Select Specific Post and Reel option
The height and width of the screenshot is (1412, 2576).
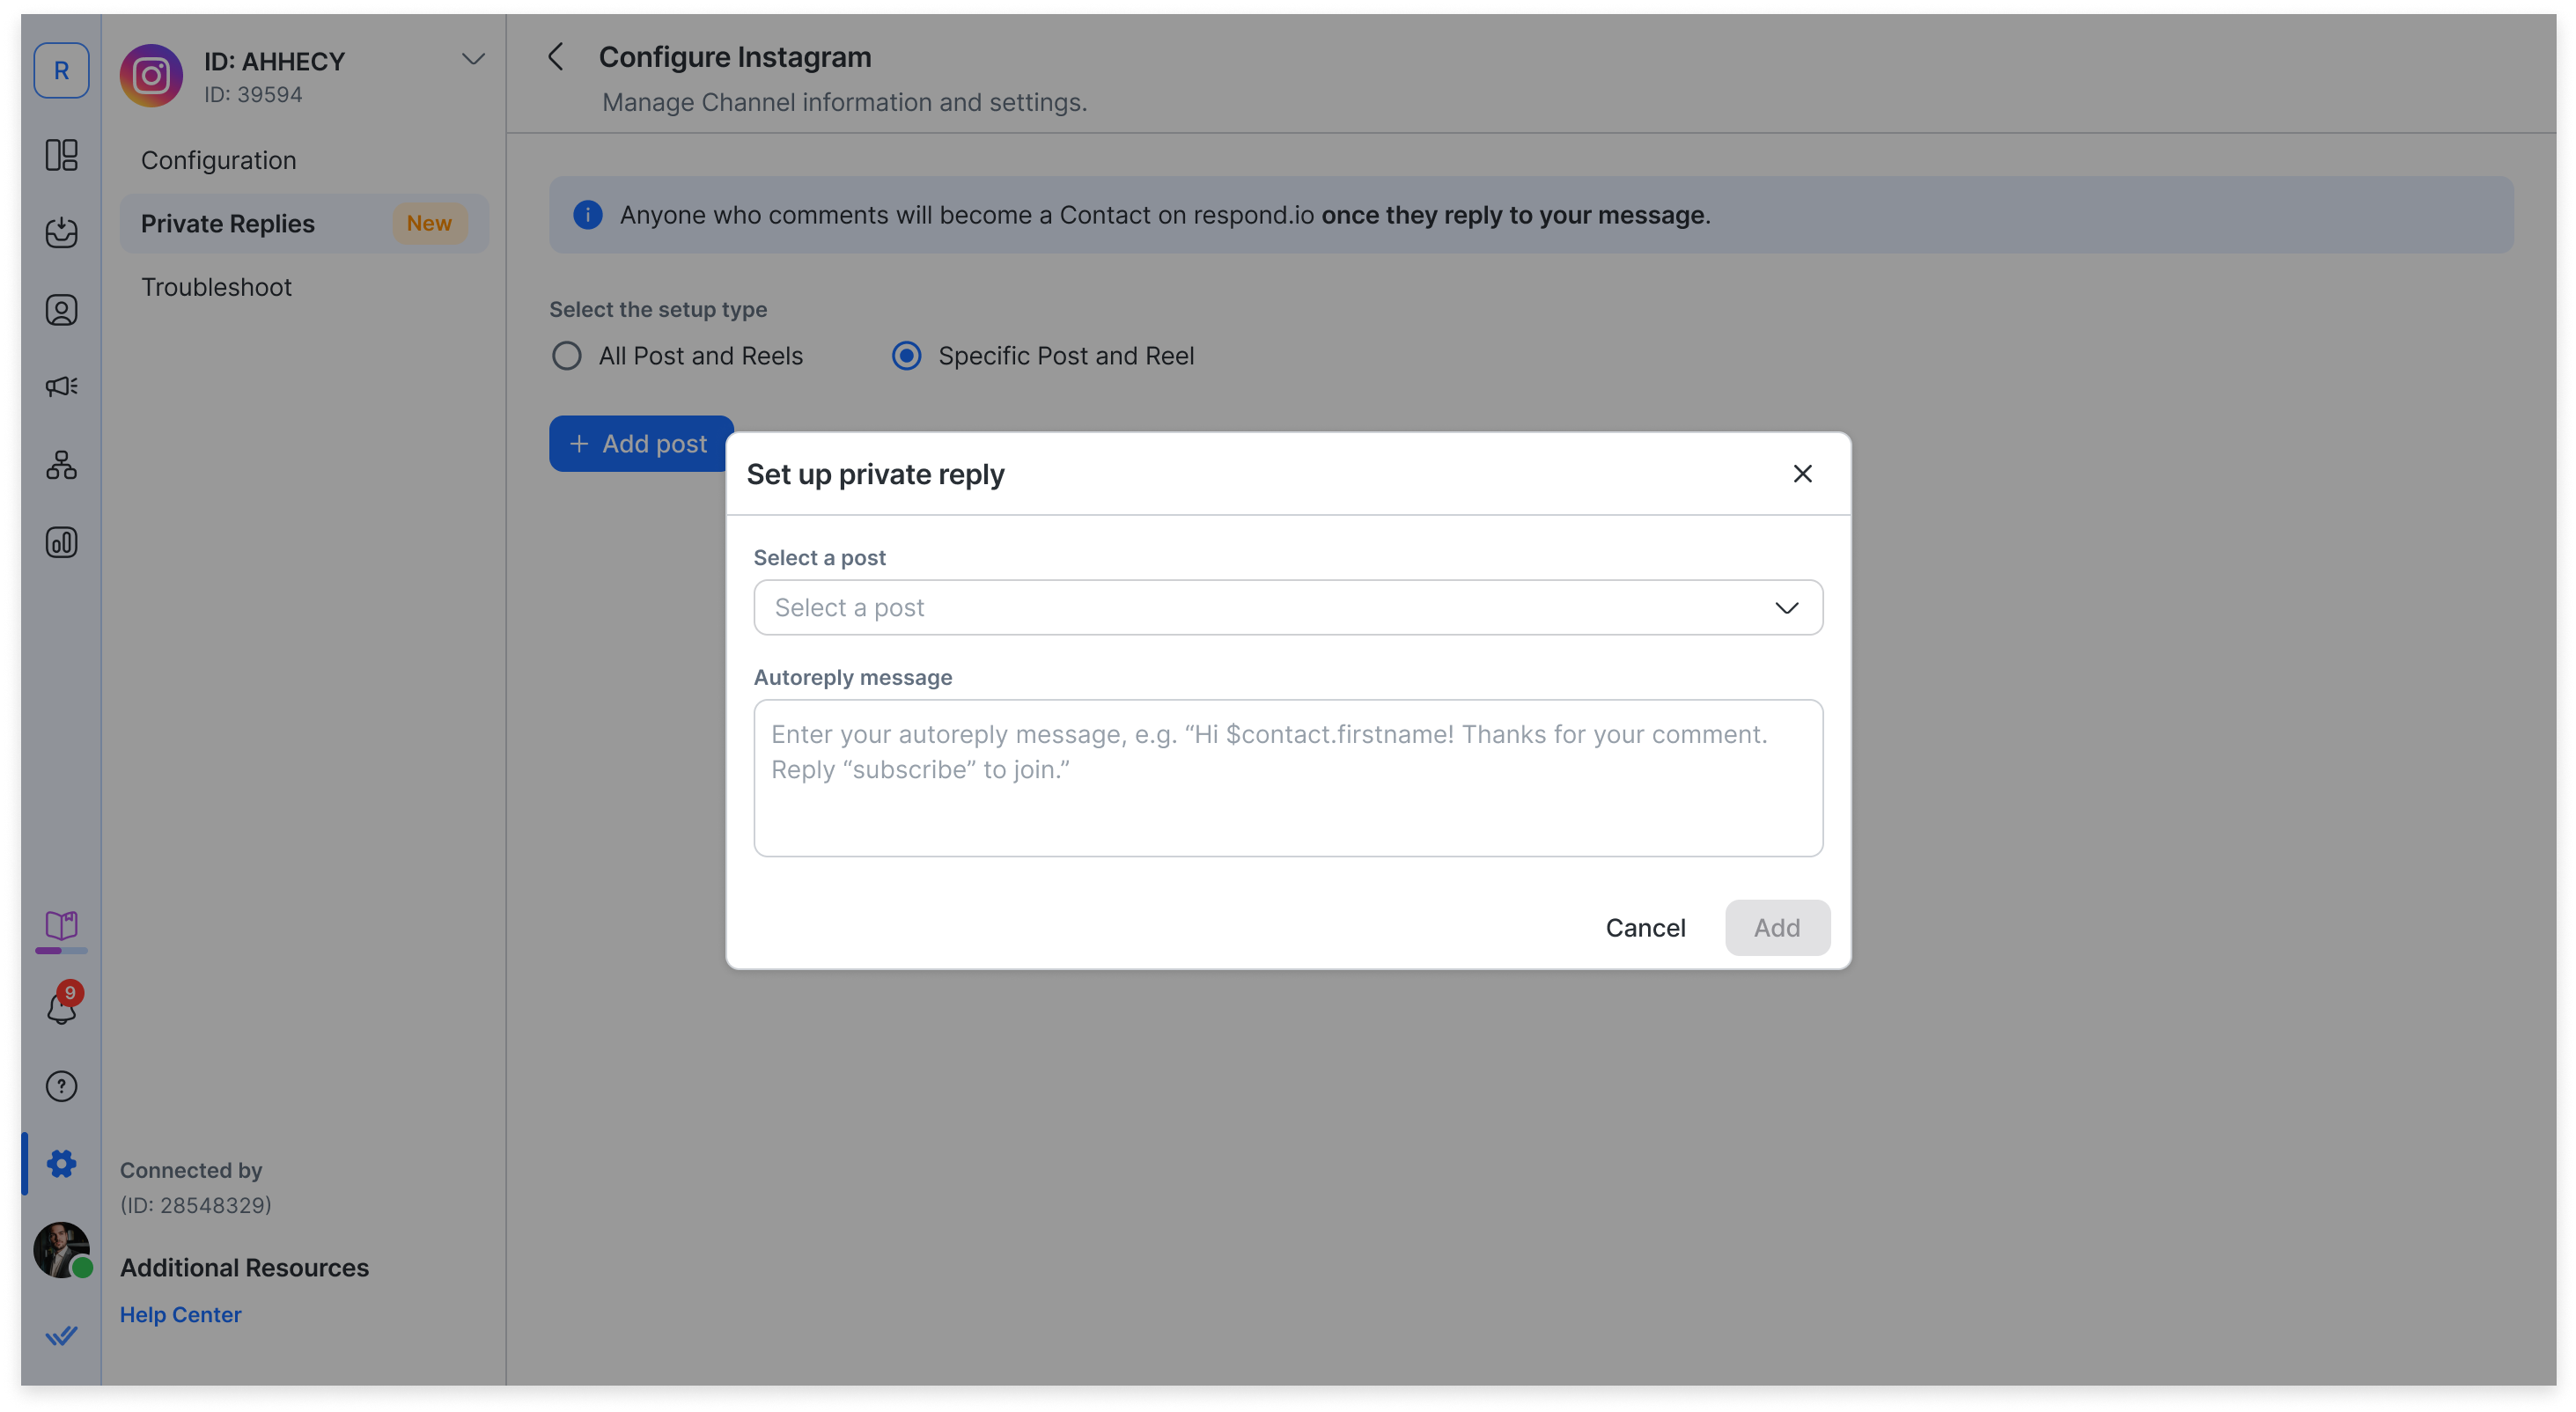(907, 356)
